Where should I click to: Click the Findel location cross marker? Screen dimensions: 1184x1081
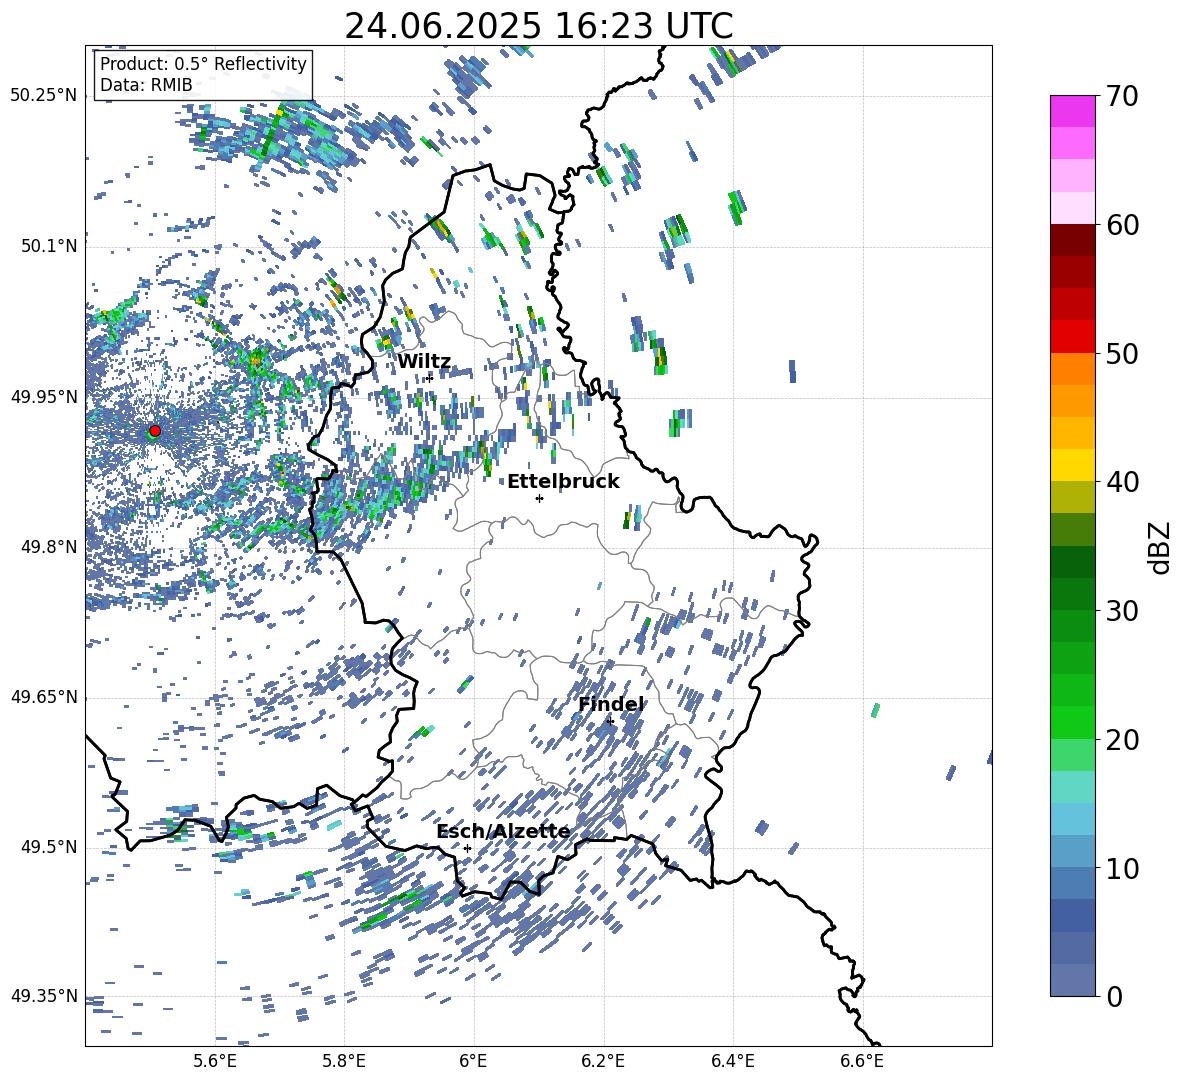point(610,722)
